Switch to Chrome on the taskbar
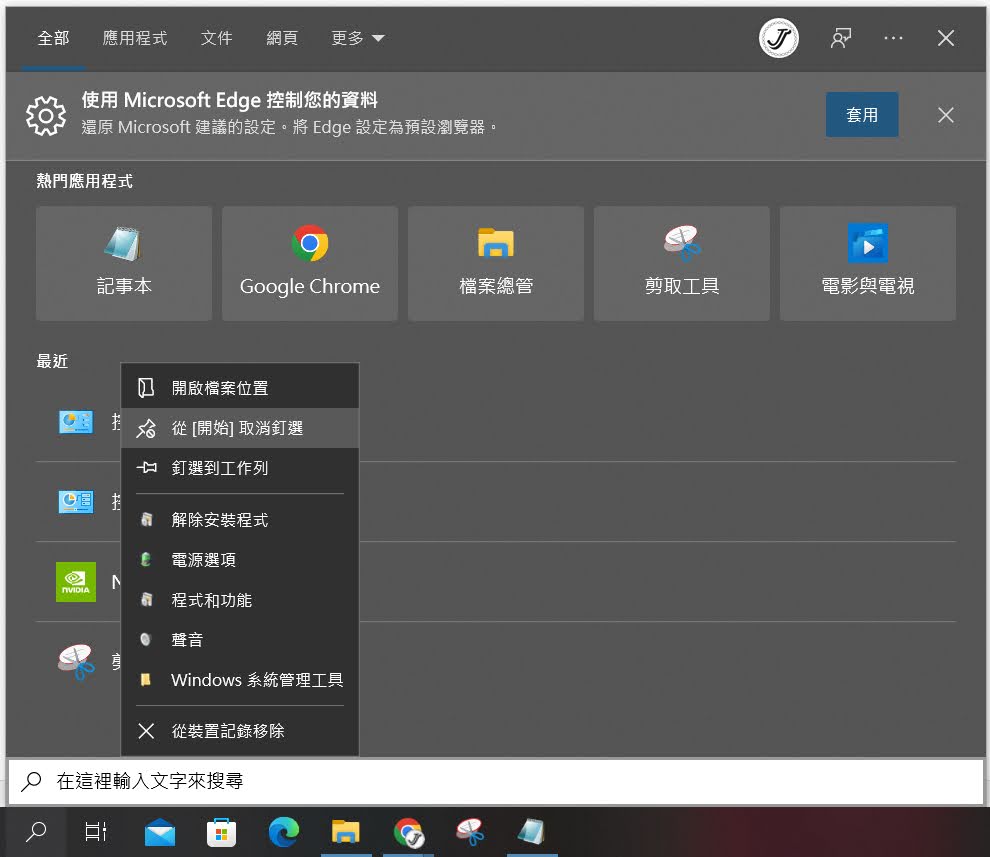990x857 pixels. coord(408,832)
